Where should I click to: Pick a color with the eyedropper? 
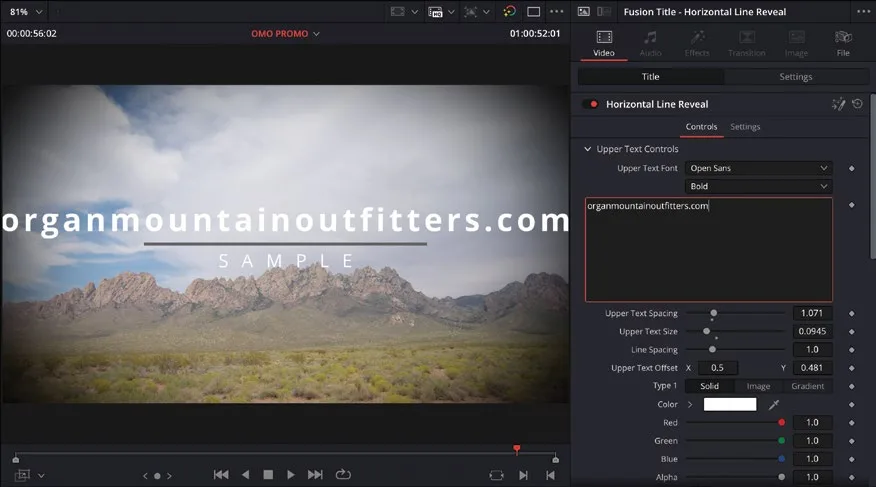point(774,404)
